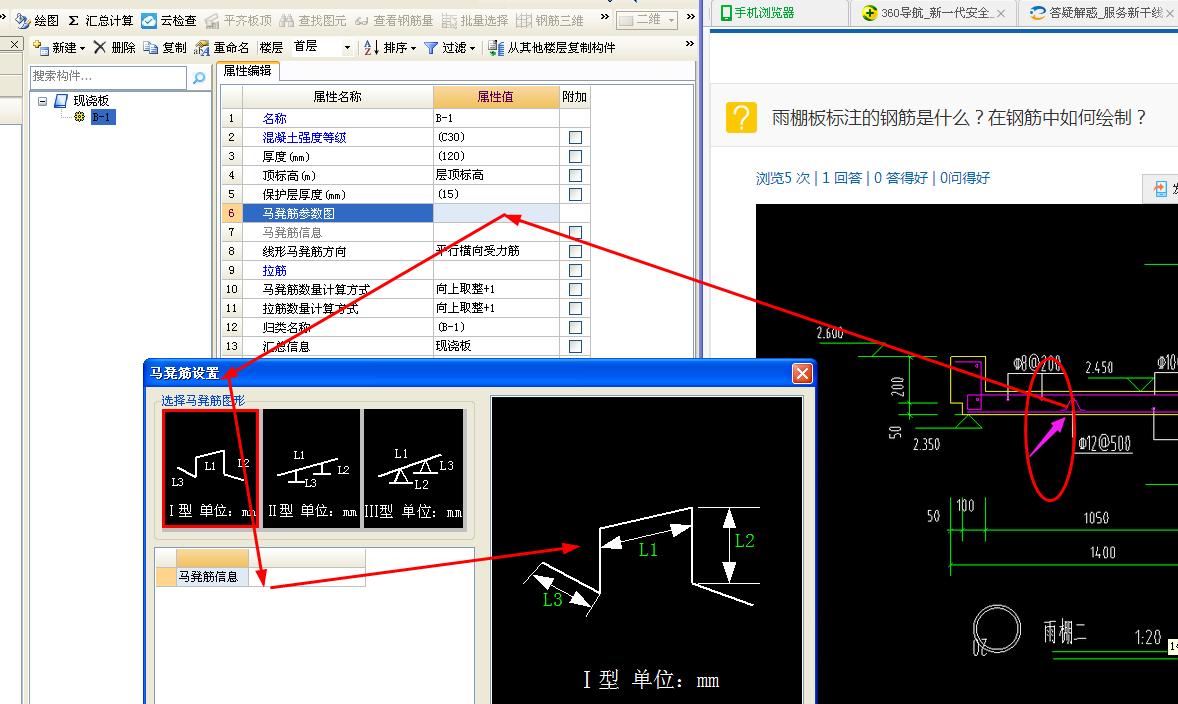Open the 1 回答 link

(841, 178)
